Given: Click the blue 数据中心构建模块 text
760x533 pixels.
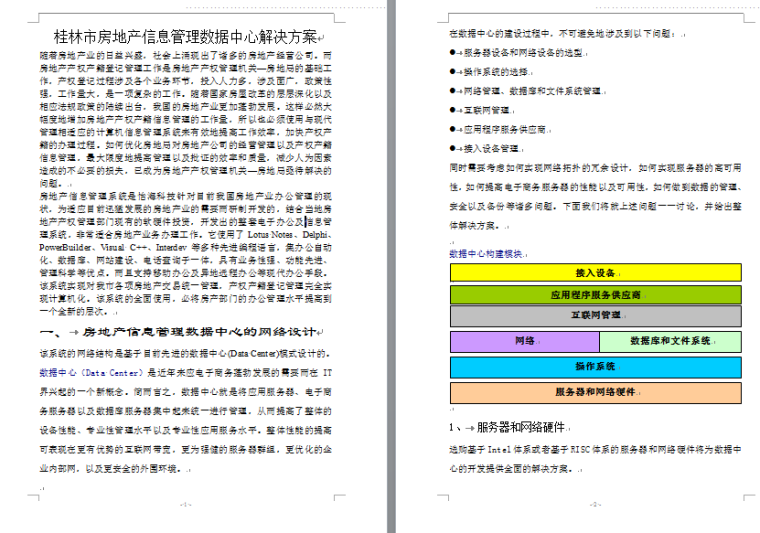Looking at the screenshot, I should pyautogui.click(x=486, y=254).
